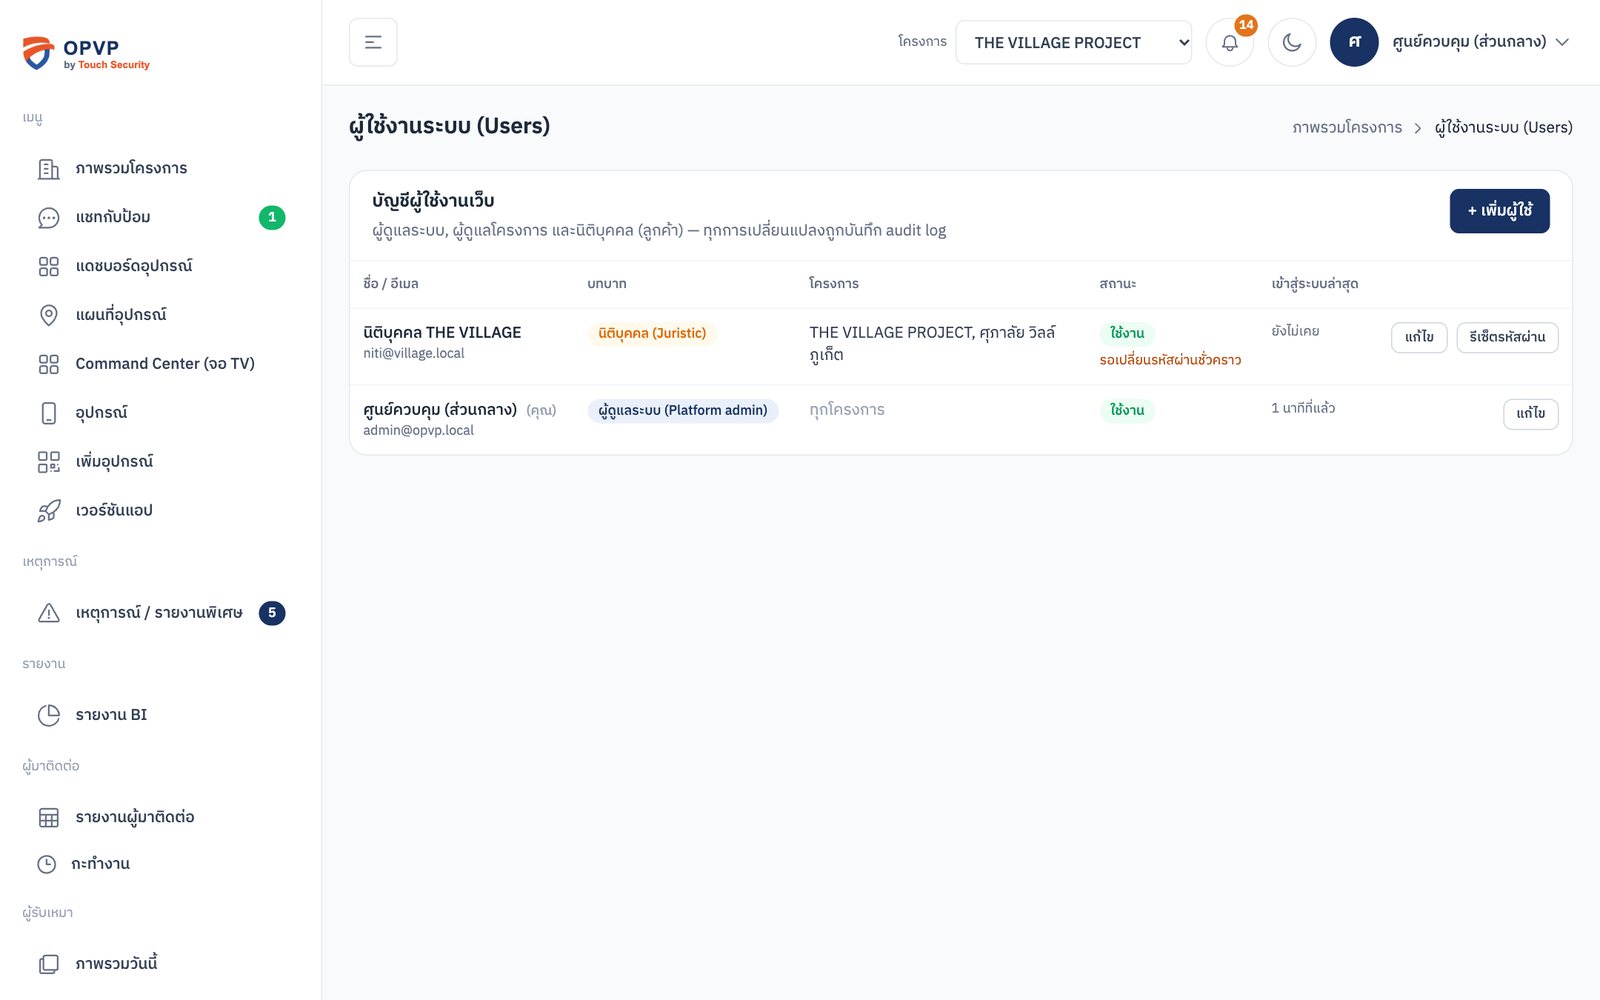Open THE VILLAGE PROJECT project dropdown
The width and height of the screenshot is (1600, 1000).
coord(1073,42)
